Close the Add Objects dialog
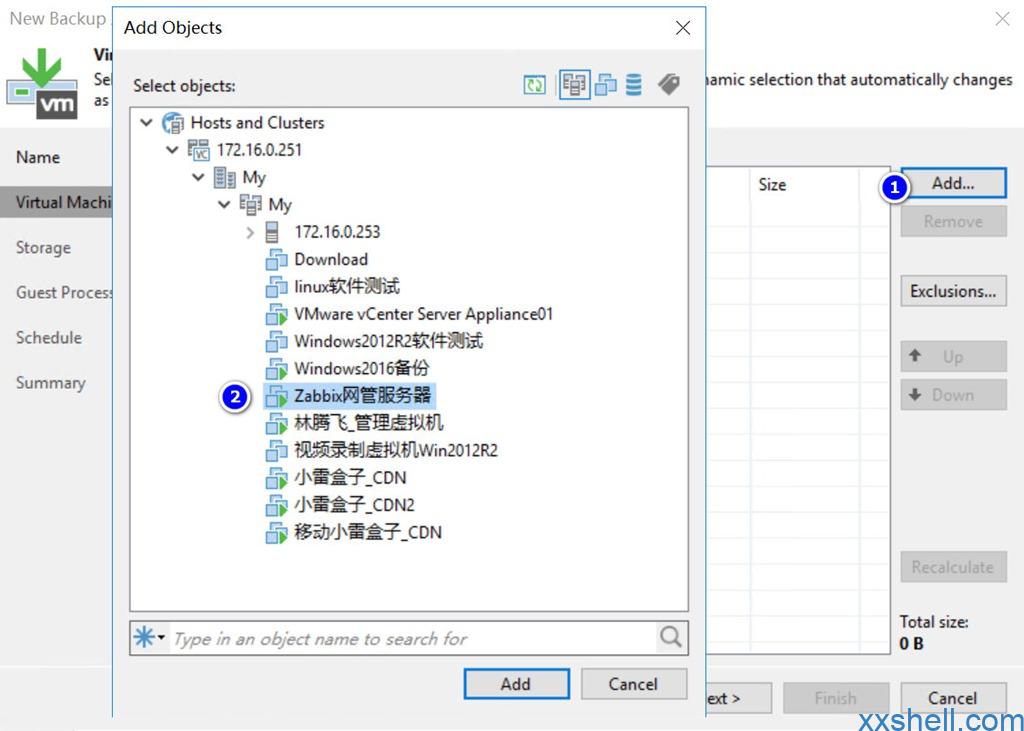 [683, 27]
